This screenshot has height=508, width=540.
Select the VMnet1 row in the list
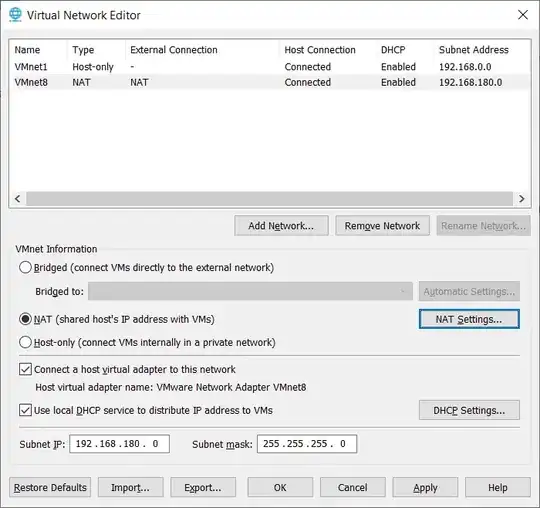click(269, 66)
